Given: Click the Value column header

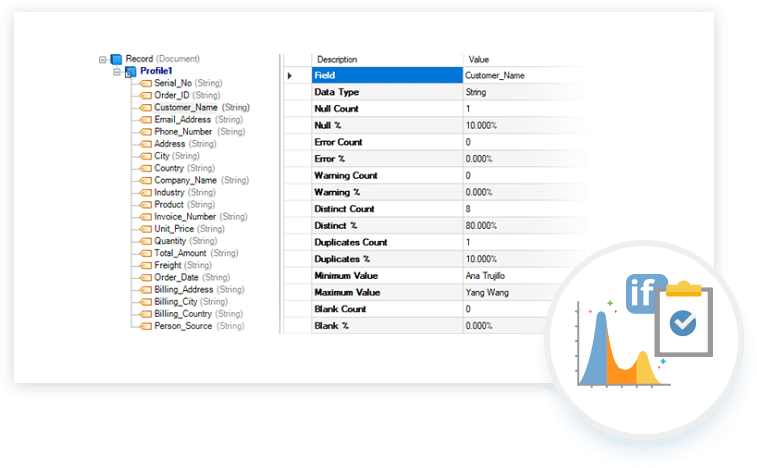Looking at the screenshot, I should (x=478, y=60).
